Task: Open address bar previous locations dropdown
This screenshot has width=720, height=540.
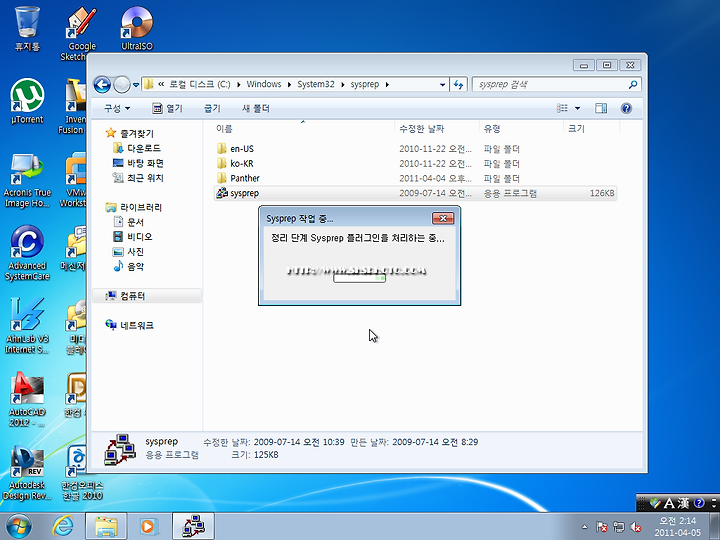Action: 442,84
